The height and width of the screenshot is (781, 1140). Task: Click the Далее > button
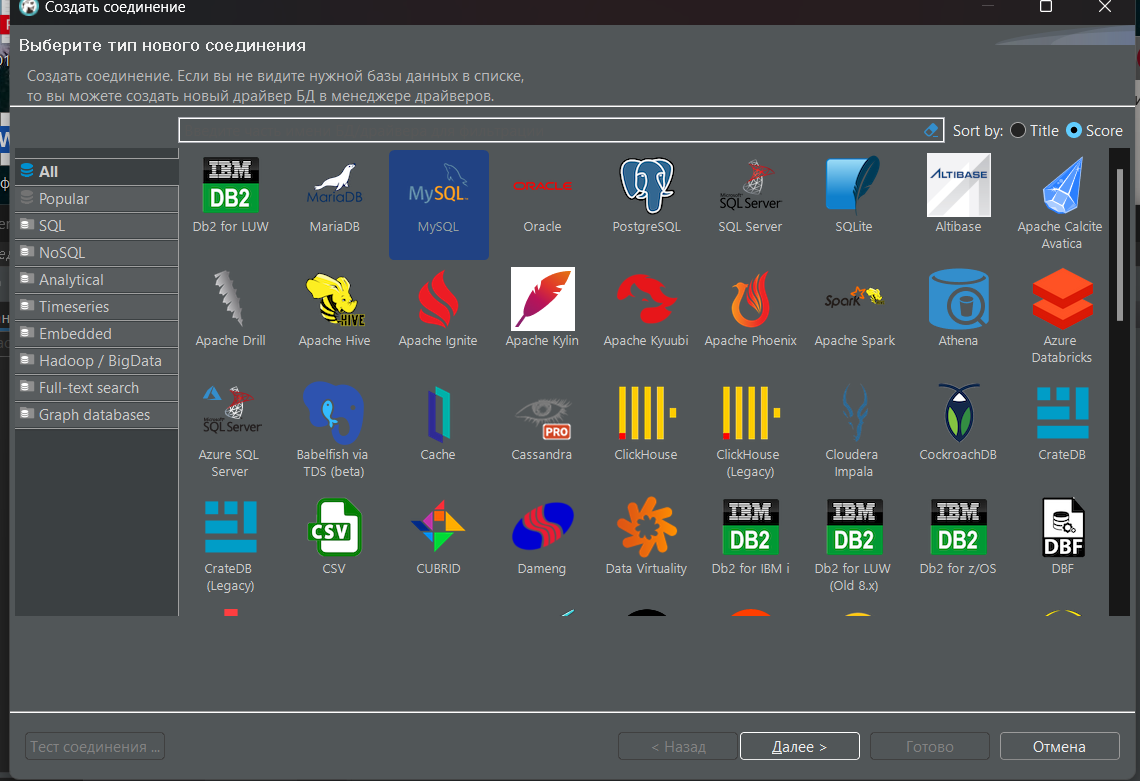point(800,746)
